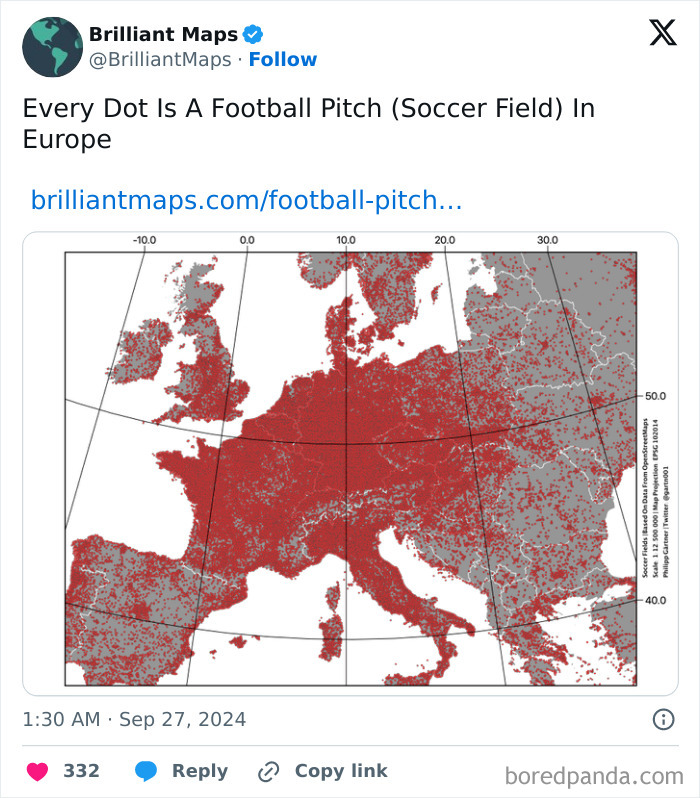Like the tweet with the heart icon

click(x=37, y=771)
